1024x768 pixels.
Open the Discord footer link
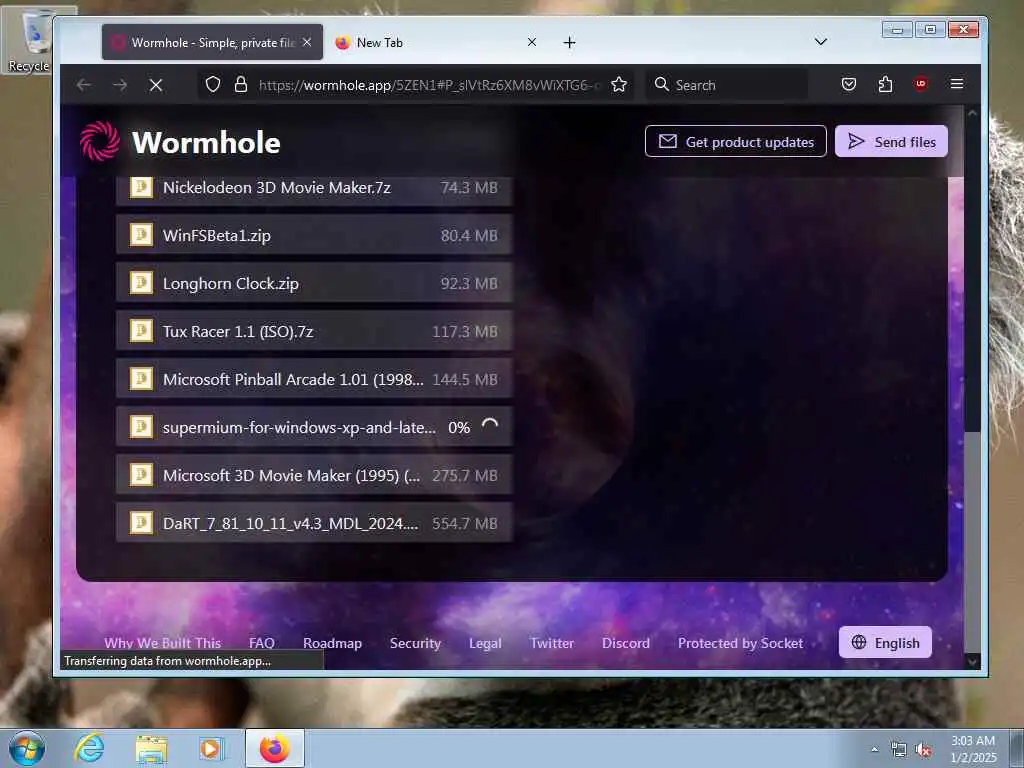click(x=626, y=643)
